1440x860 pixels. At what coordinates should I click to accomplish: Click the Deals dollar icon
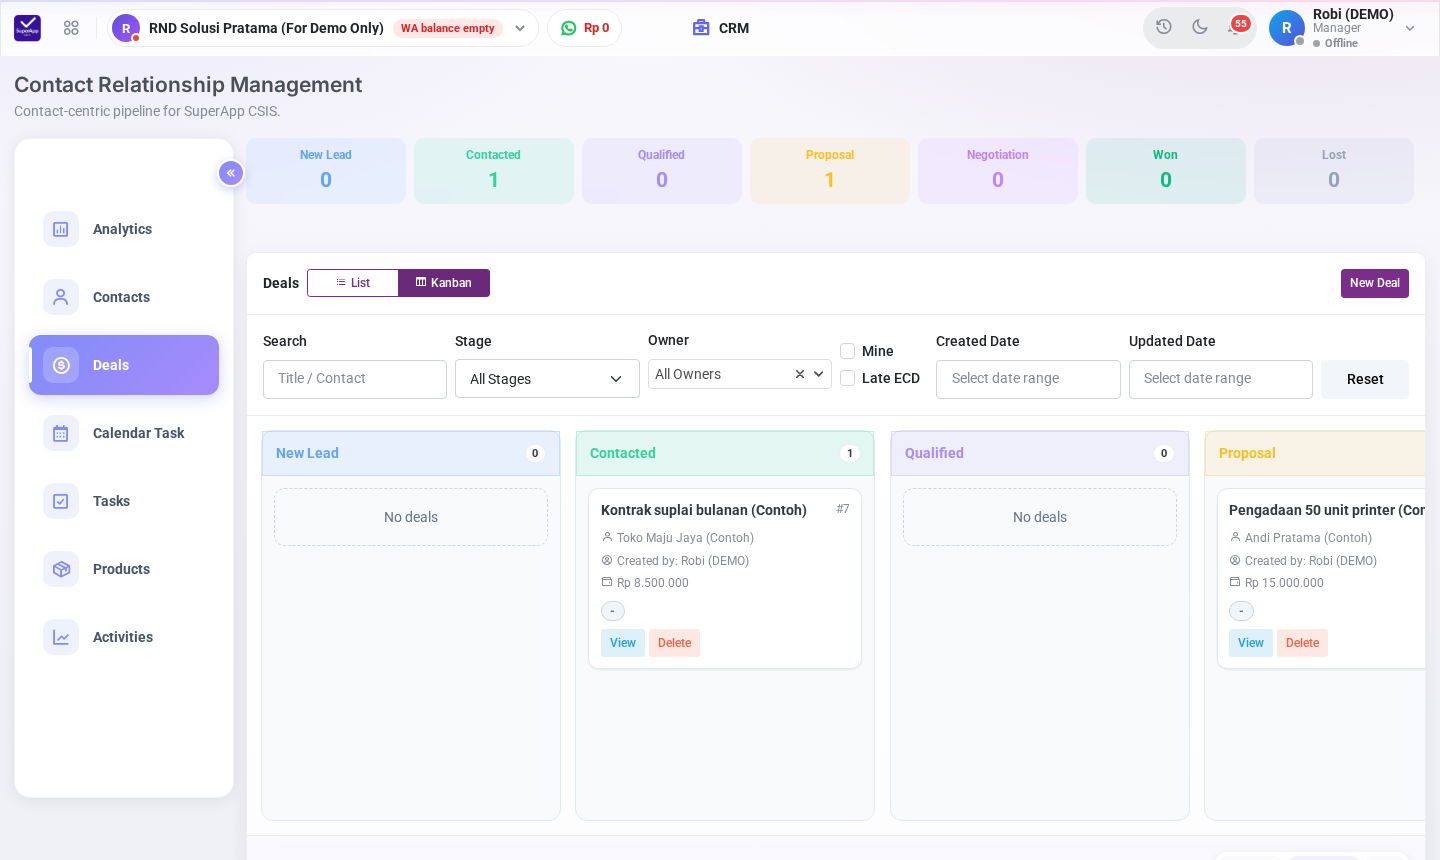(x=61, y=365)
